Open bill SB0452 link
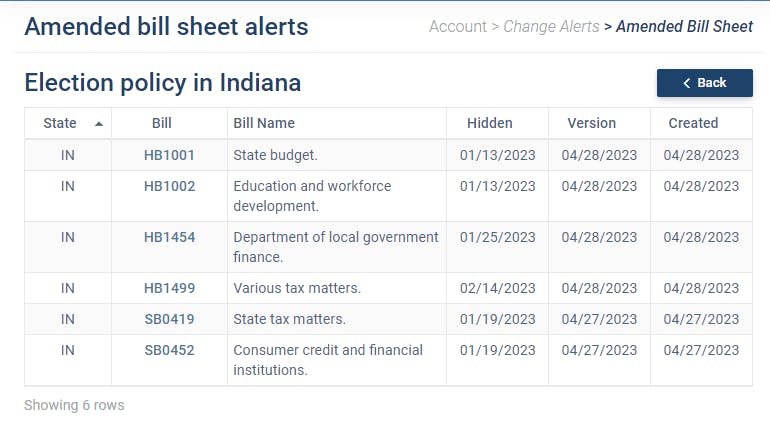This screenshot has height=422, width=770. pos(169,350)
